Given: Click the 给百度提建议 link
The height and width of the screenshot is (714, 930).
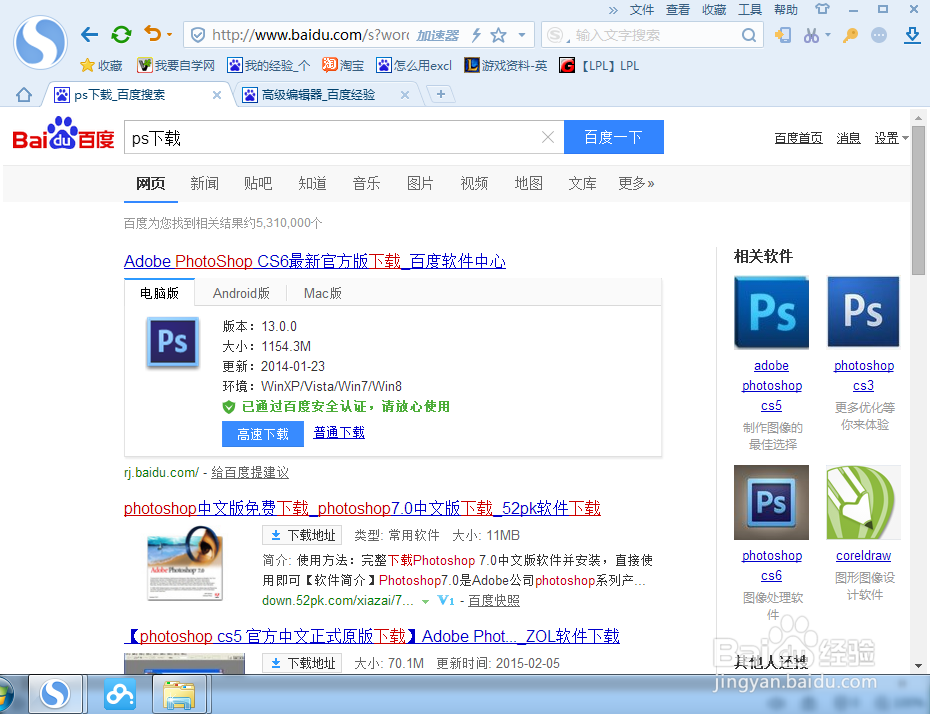Looking at the screenshot, I should (250, 473).
